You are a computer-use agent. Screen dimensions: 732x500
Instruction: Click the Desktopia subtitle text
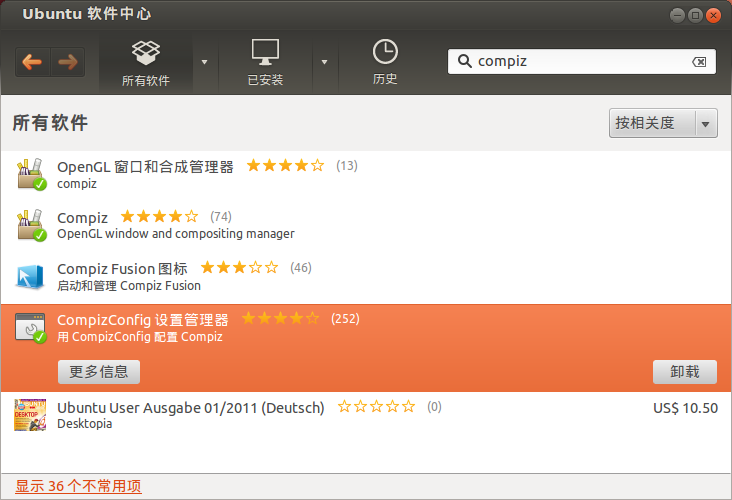tap(84, 424)
